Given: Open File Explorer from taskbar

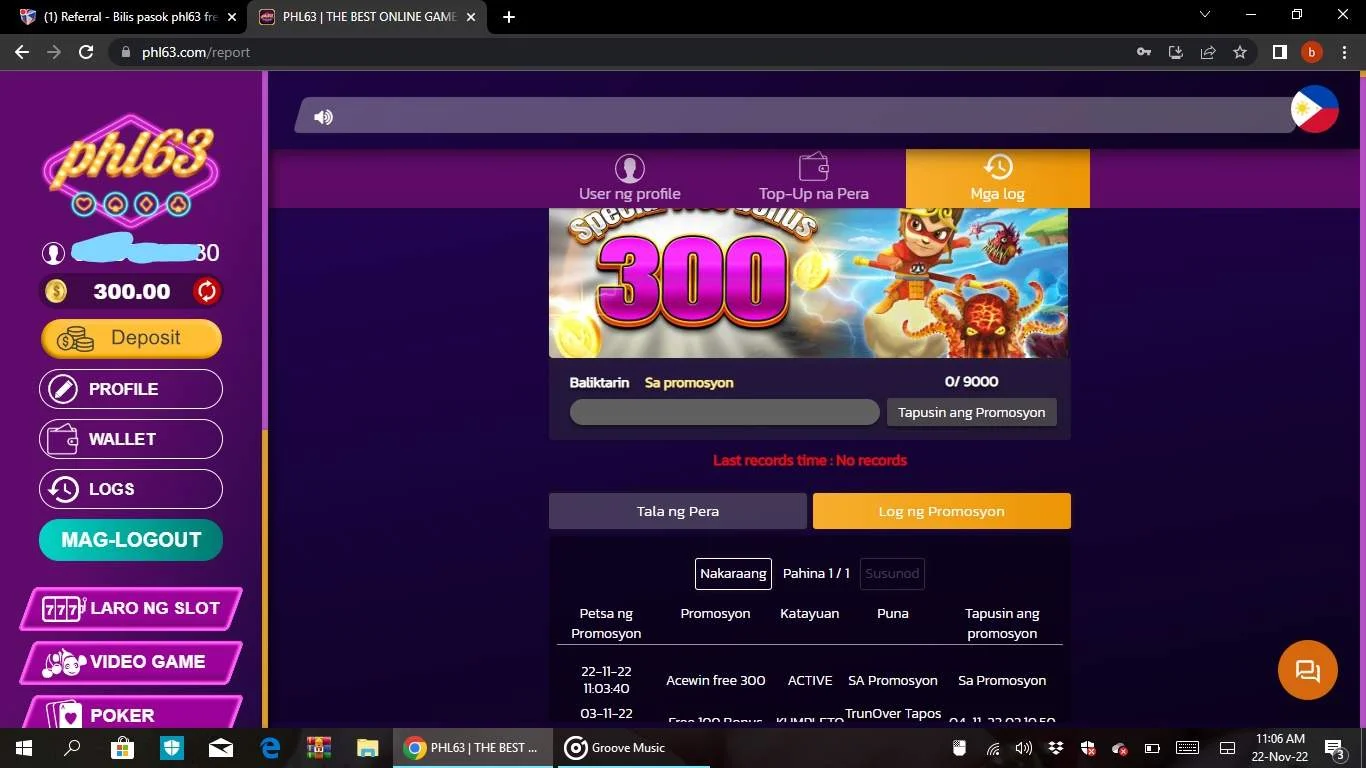Looking at the screenshot, I should [368, 748].
